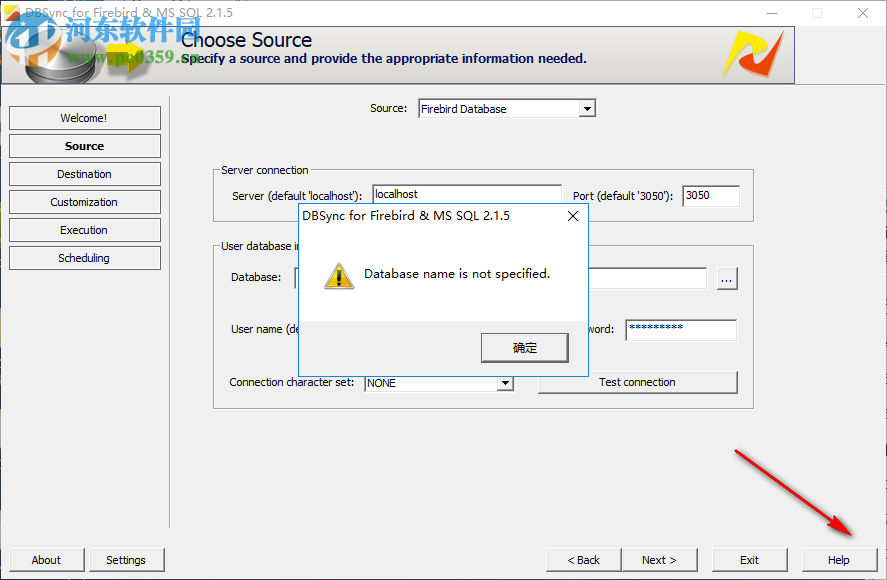This screenshot has width=887, height=580.
Task: Exit the DBSync wizard
Action: pyautogui.click(x=749, y=560)
